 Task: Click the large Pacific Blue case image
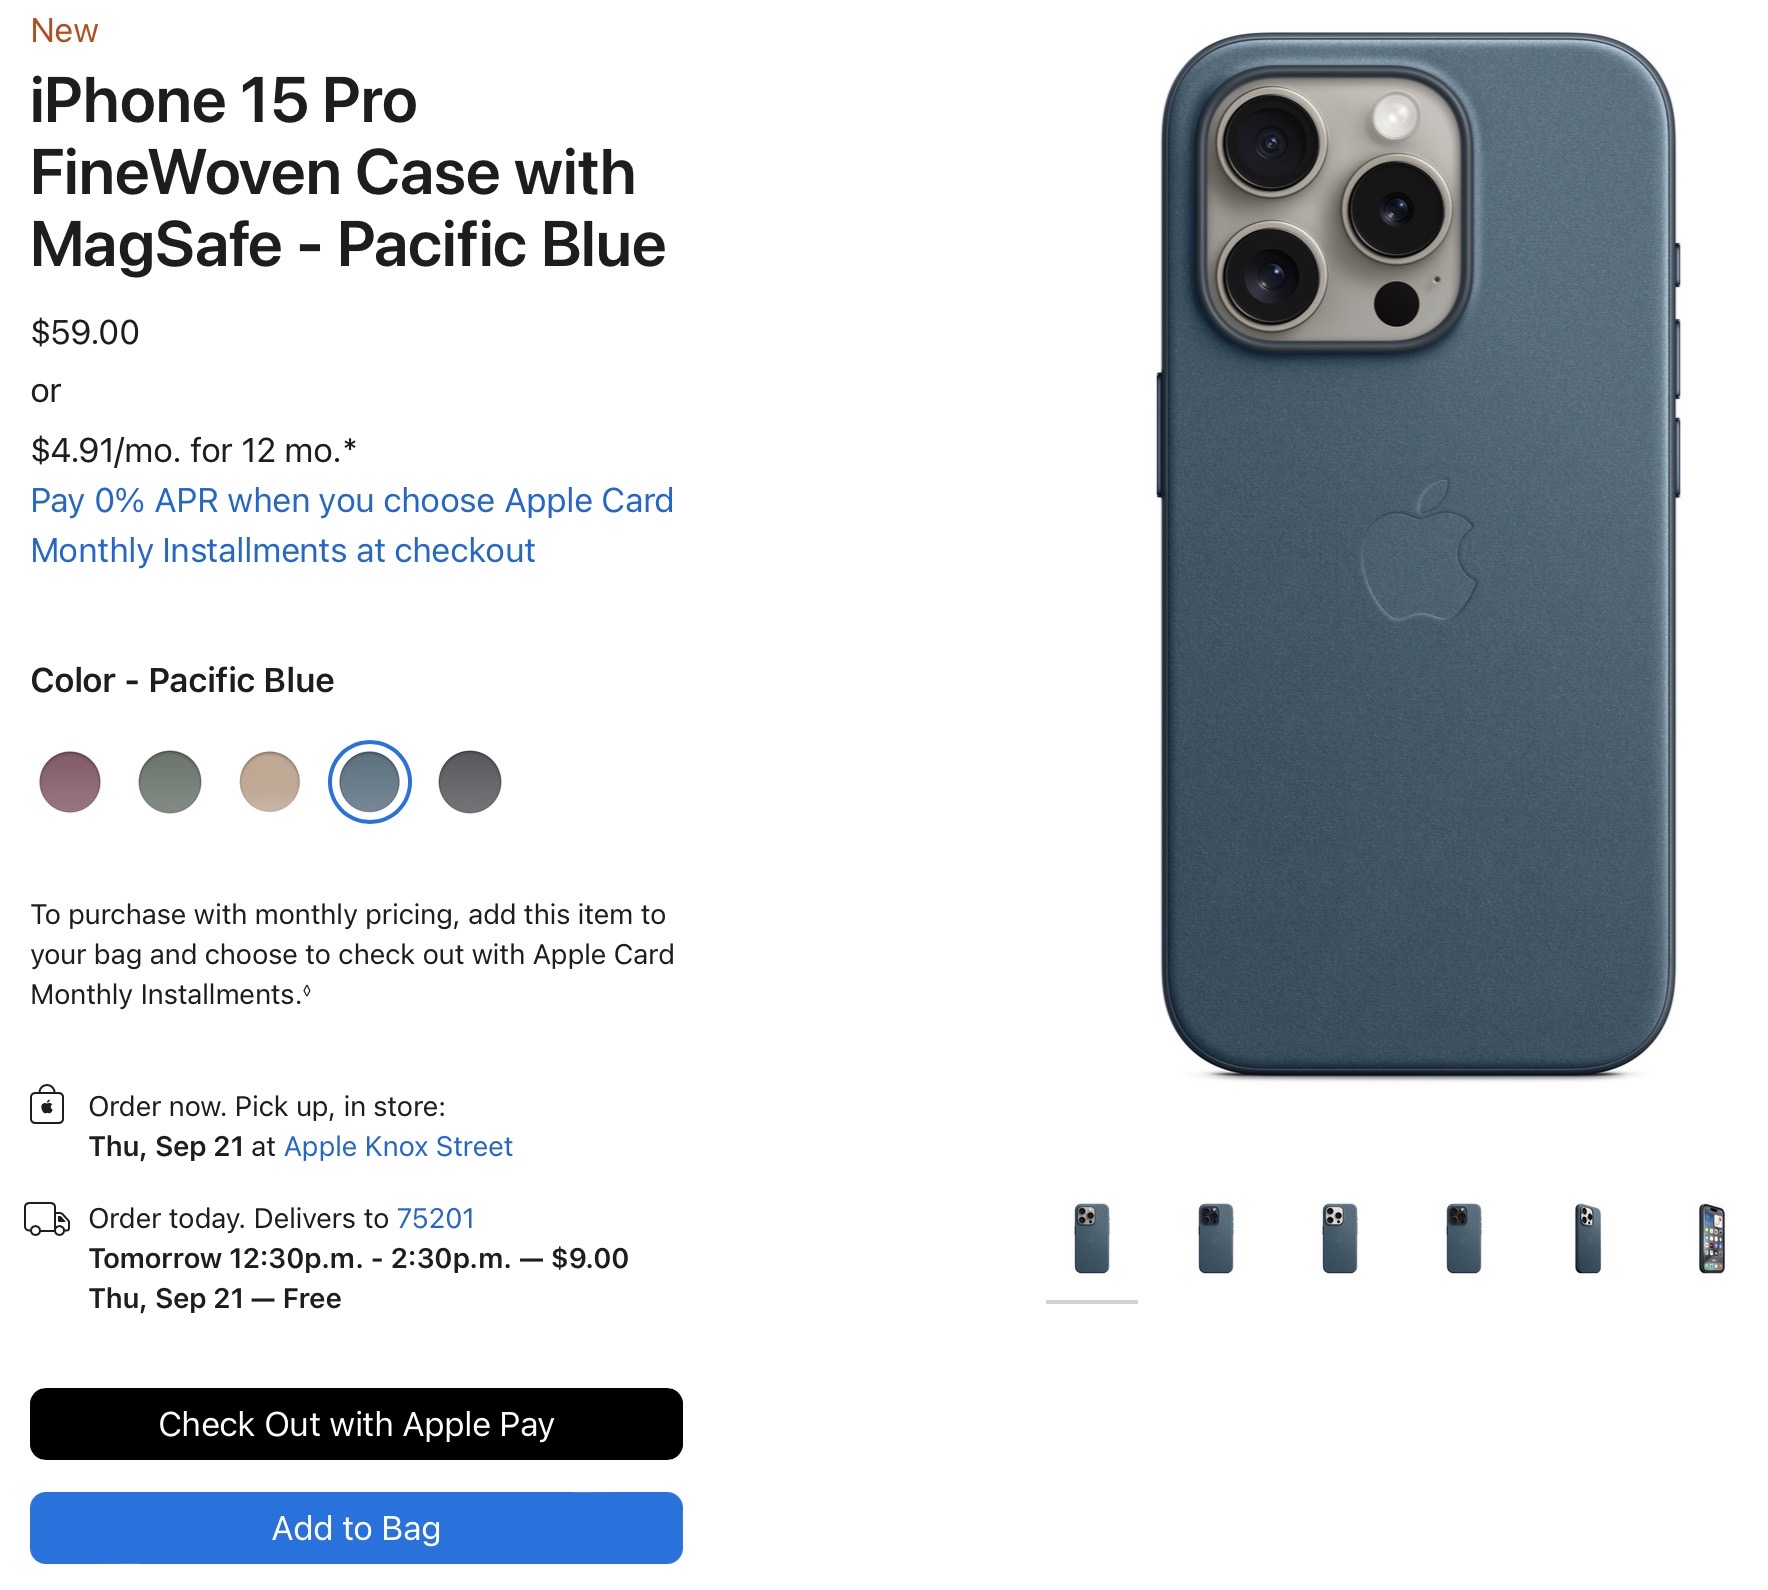point(1418,555)
